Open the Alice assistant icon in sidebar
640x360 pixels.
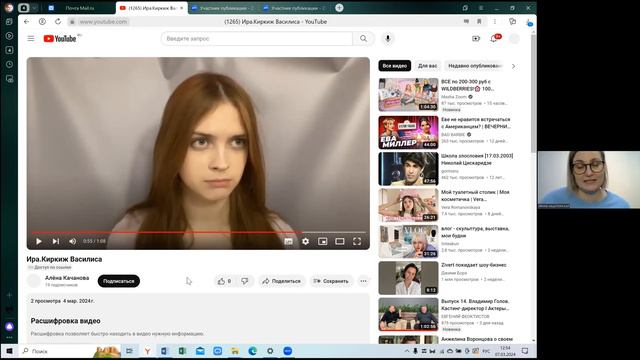(9, 327)
